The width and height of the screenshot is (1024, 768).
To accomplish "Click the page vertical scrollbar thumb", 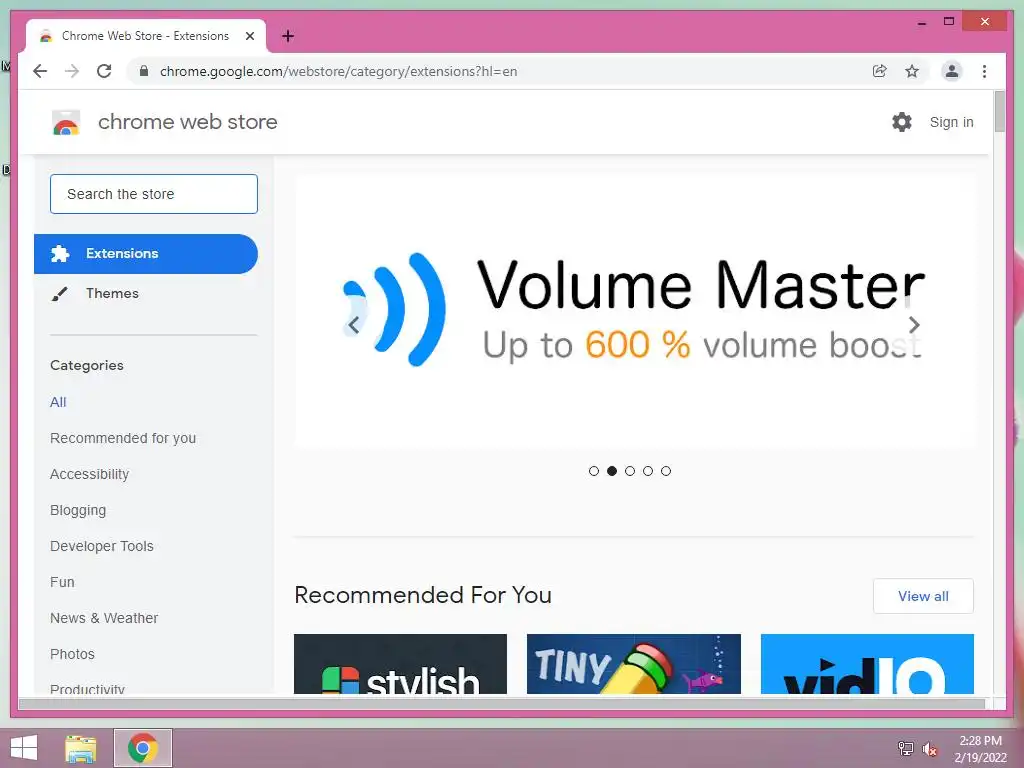I will tap(1000, 112).
